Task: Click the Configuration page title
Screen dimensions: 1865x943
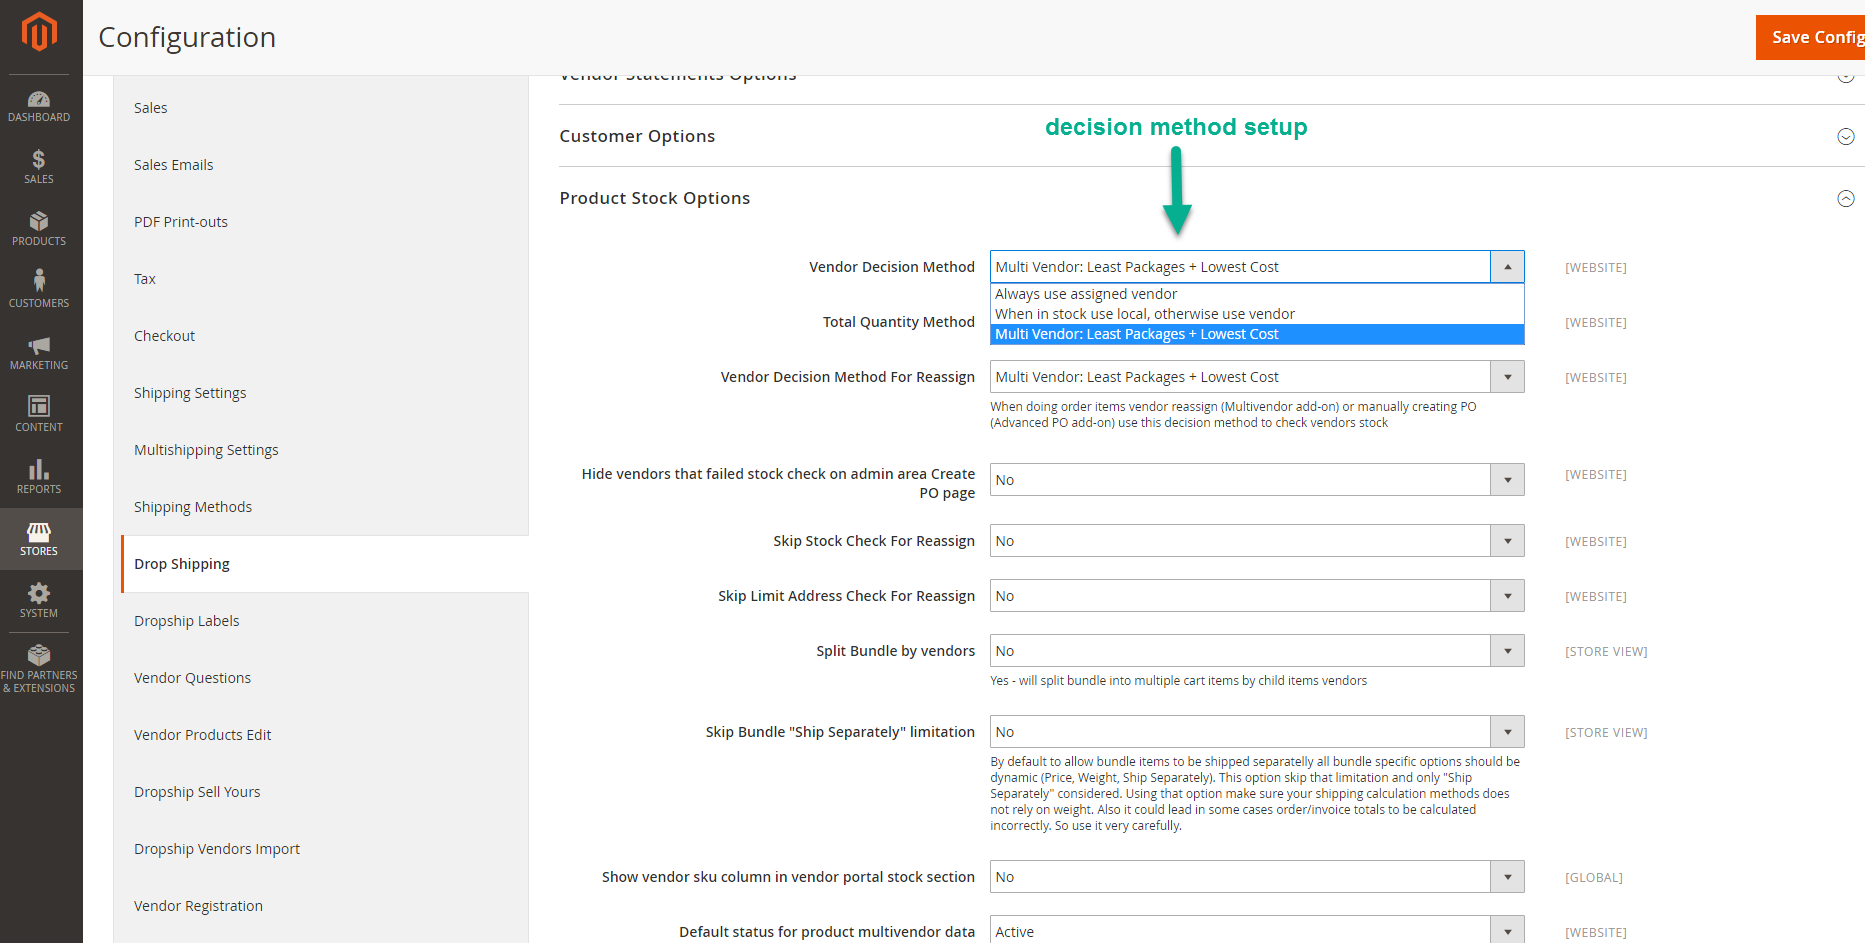Action: pos(187,37)
